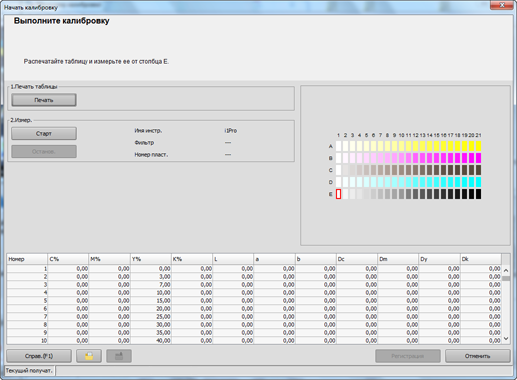This screenshot has width=517, height=380.
Task: Select the white patch A1 in row A
Action: [x=338, y=146]
